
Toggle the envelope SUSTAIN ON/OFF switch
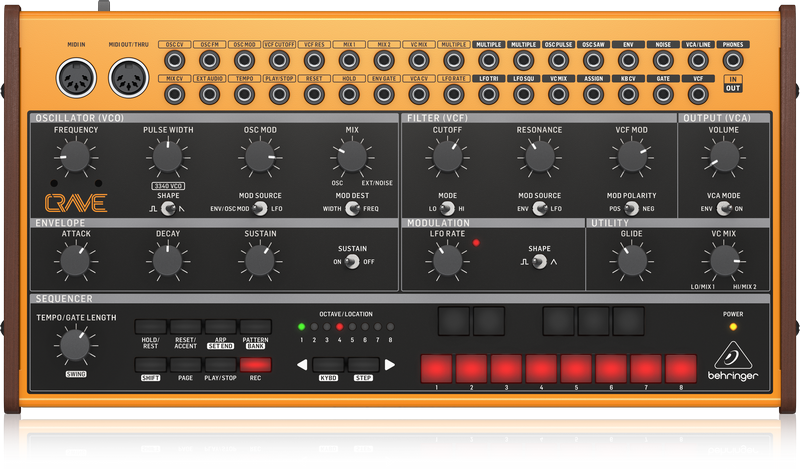350,261
